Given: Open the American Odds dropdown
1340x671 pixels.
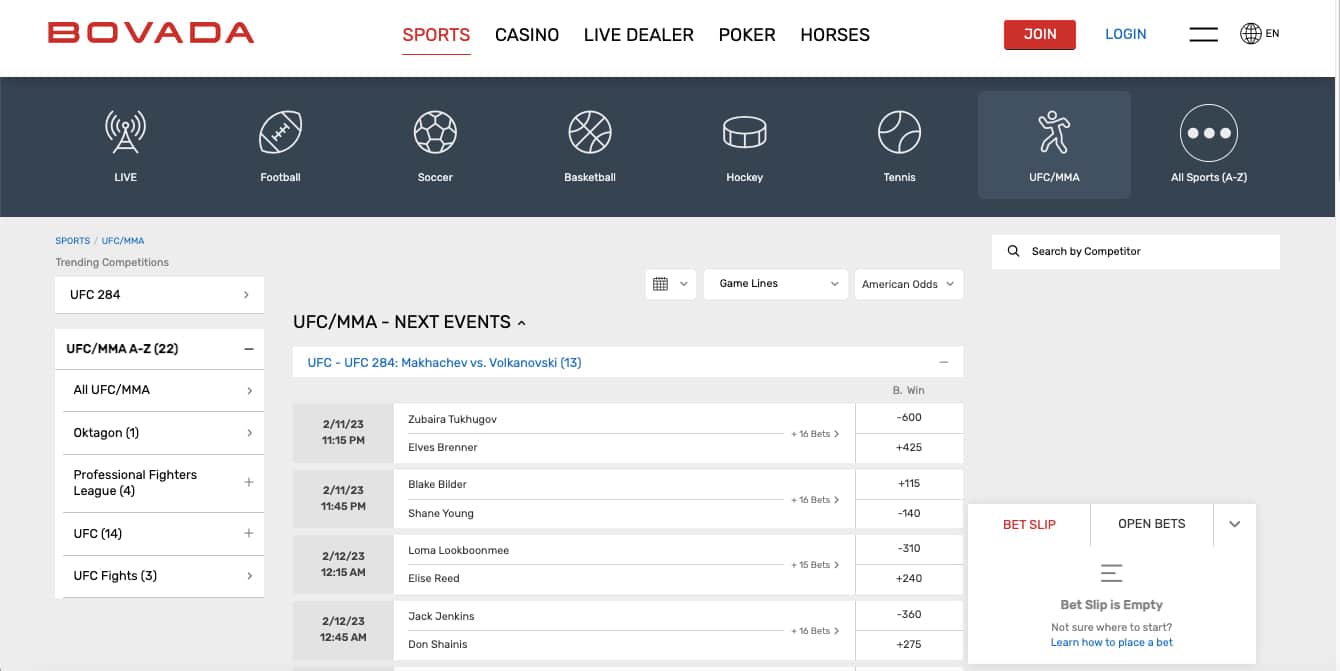Looking at the screenshot, I should tap(909, 284).
